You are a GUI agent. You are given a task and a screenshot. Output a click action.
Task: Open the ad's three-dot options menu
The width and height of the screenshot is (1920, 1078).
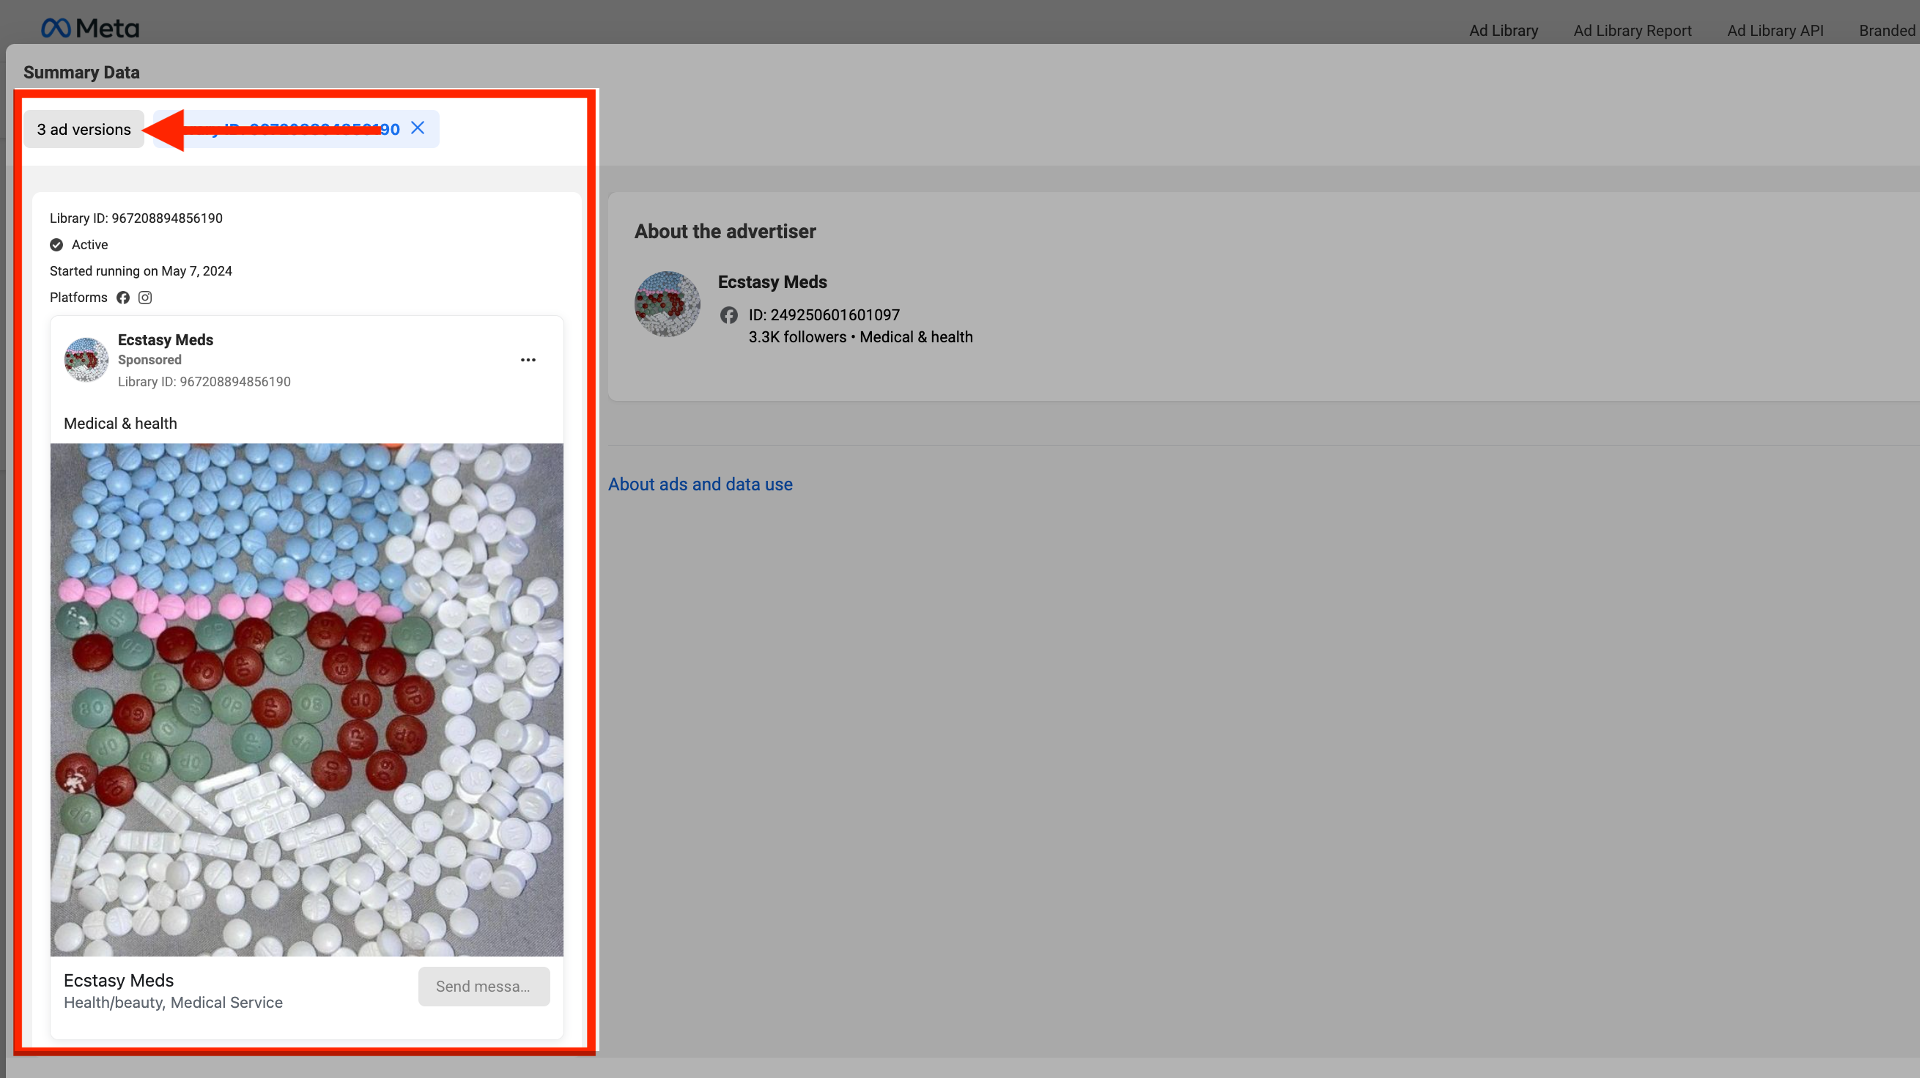528,360
